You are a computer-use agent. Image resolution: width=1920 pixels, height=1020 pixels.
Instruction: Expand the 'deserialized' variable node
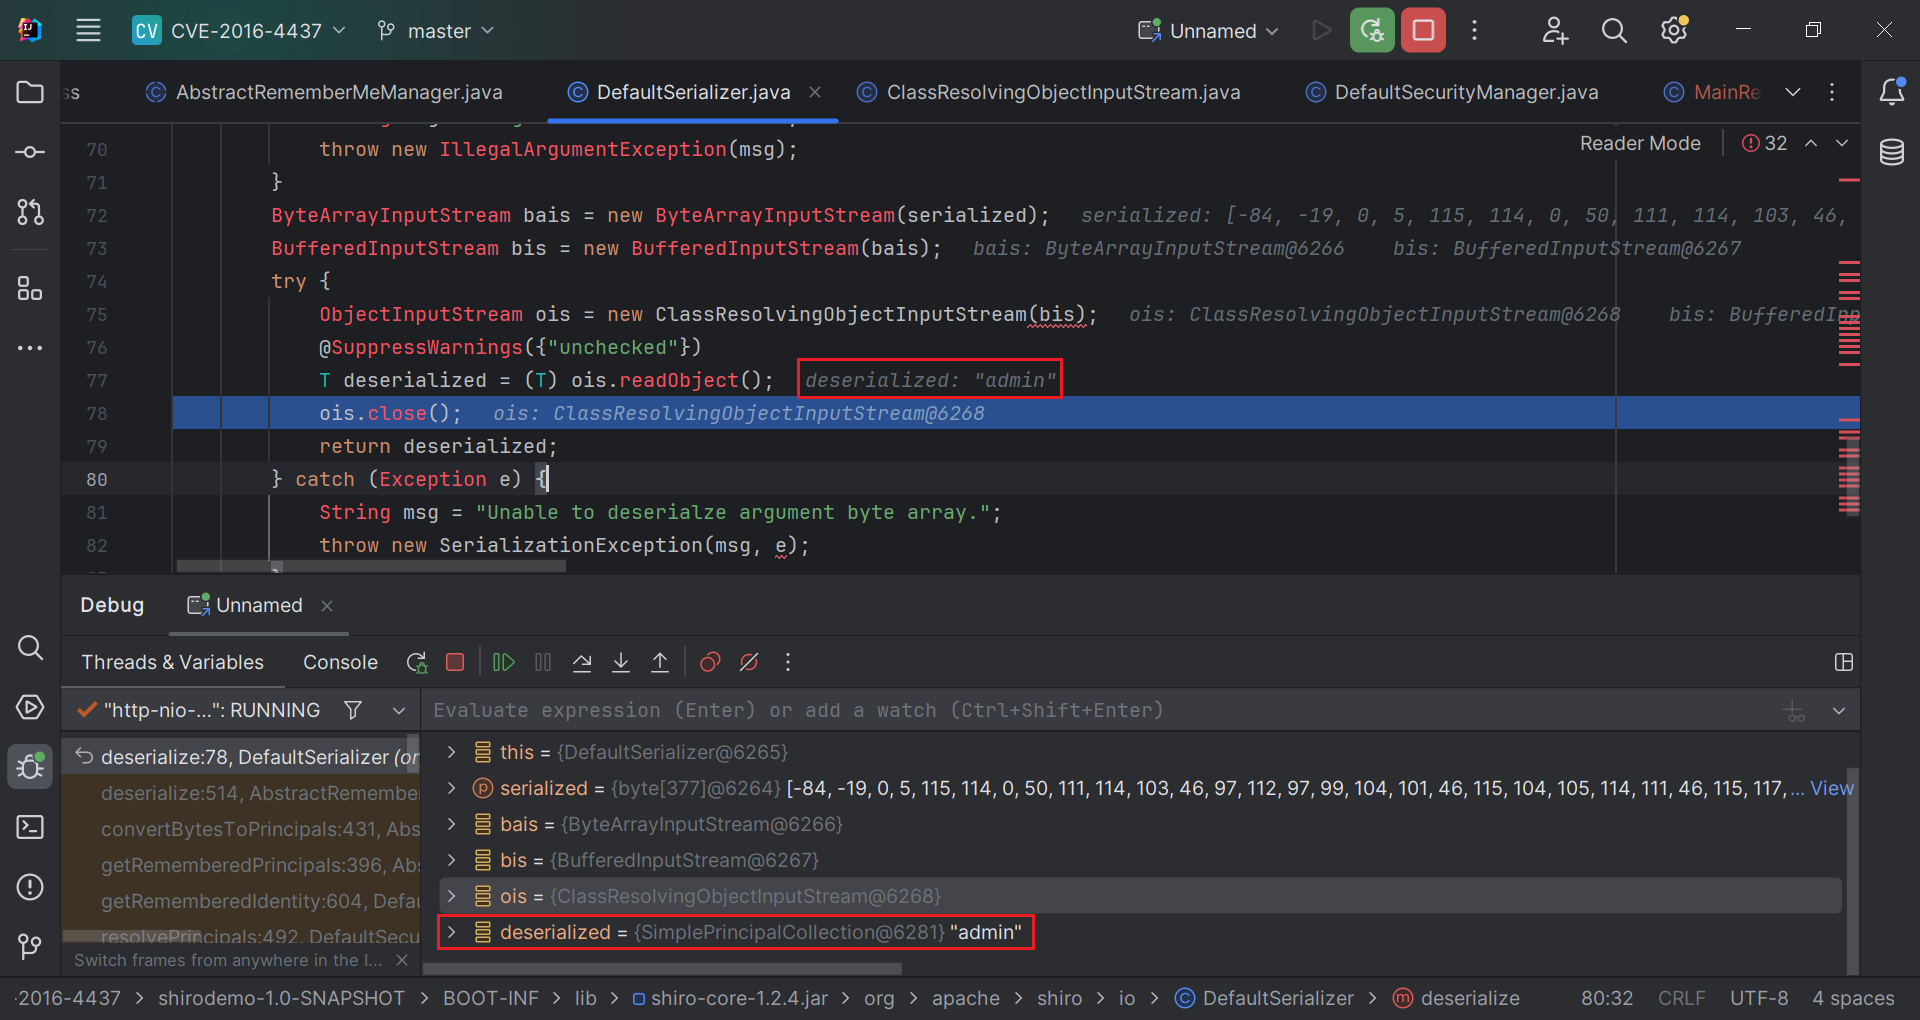[451, 932]
